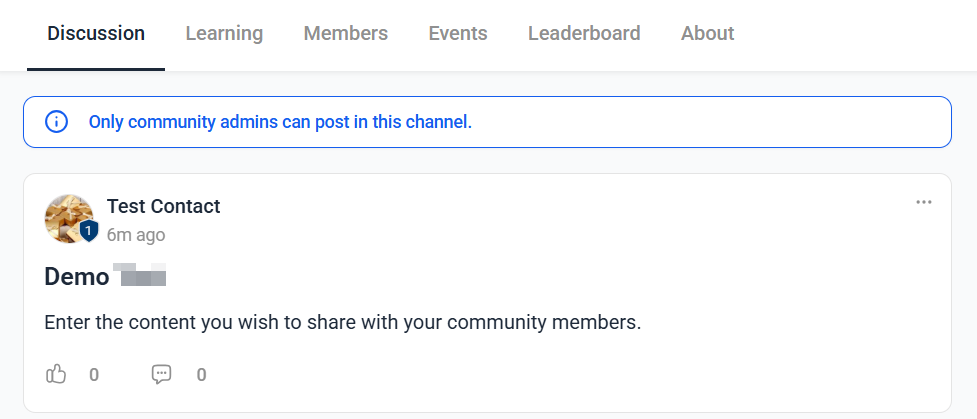
Task: Open comments via the speech bubble icon
Action: [161, 374]
